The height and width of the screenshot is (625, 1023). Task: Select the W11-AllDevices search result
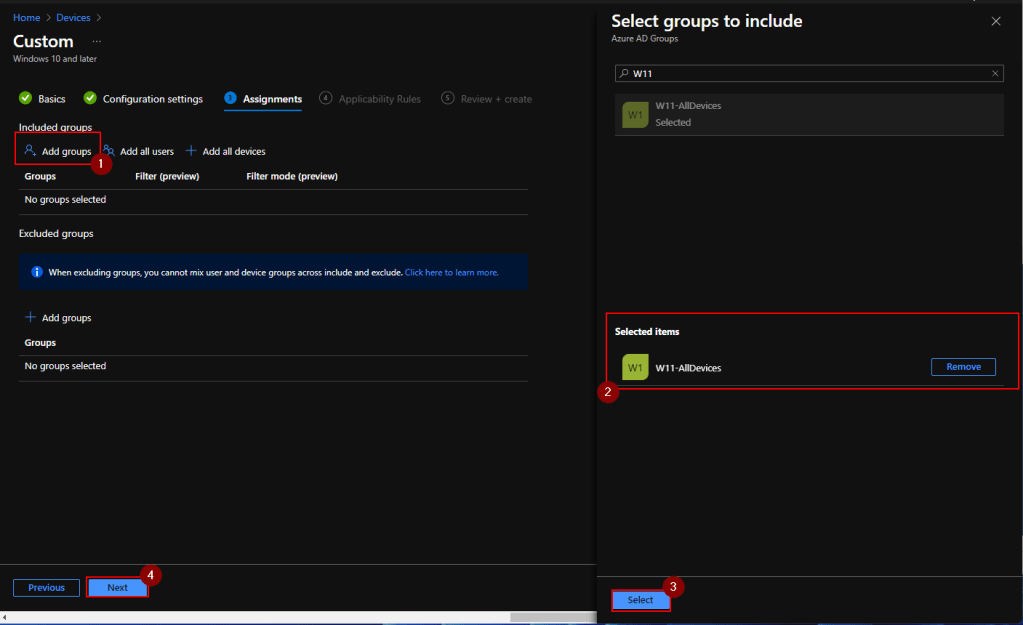tap(808, 114)
